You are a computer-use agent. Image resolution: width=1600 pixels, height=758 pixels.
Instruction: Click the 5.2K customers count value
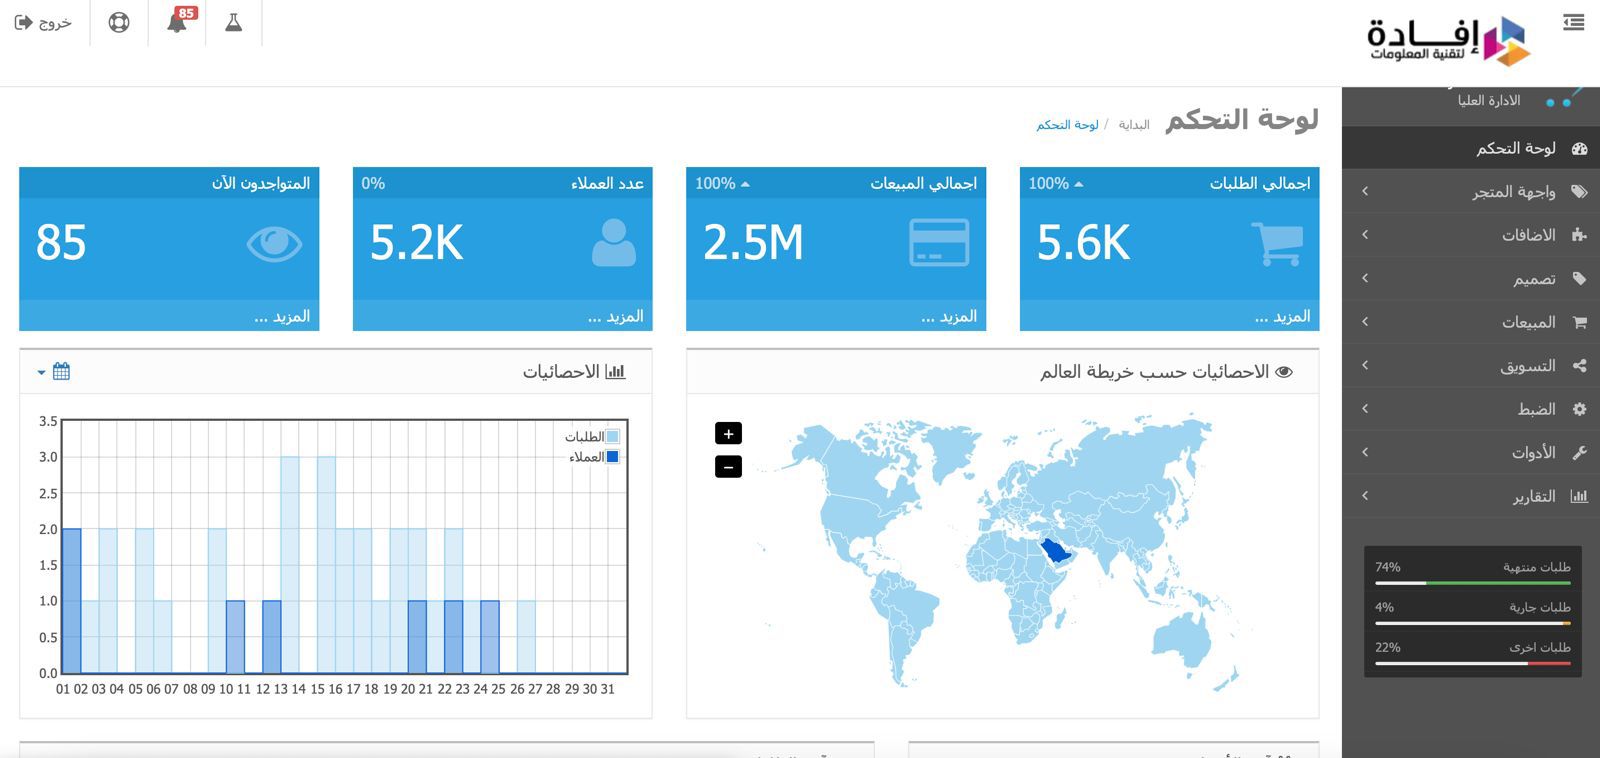[x=416, y=243]
